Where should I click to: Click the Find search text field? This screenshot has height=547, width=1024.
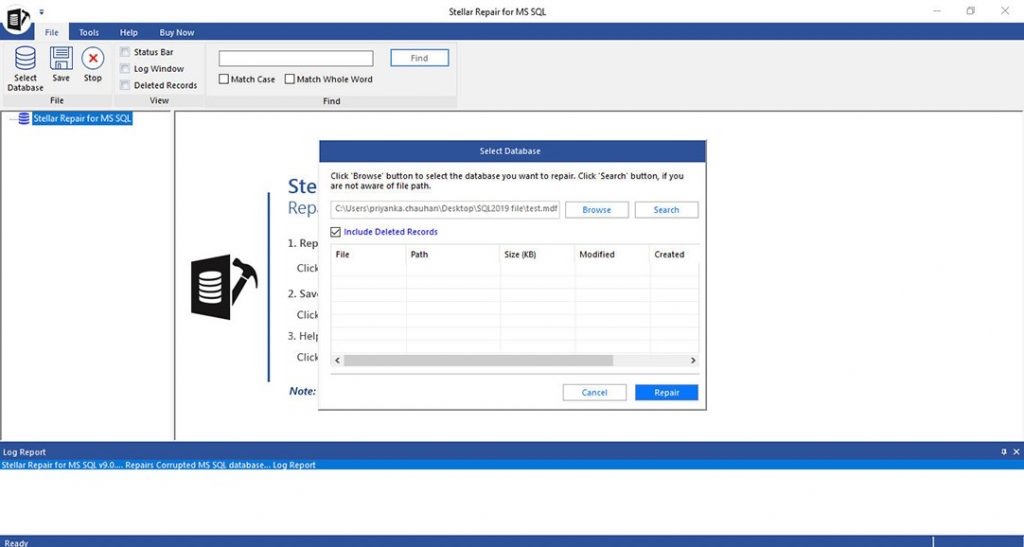point(296,59)
